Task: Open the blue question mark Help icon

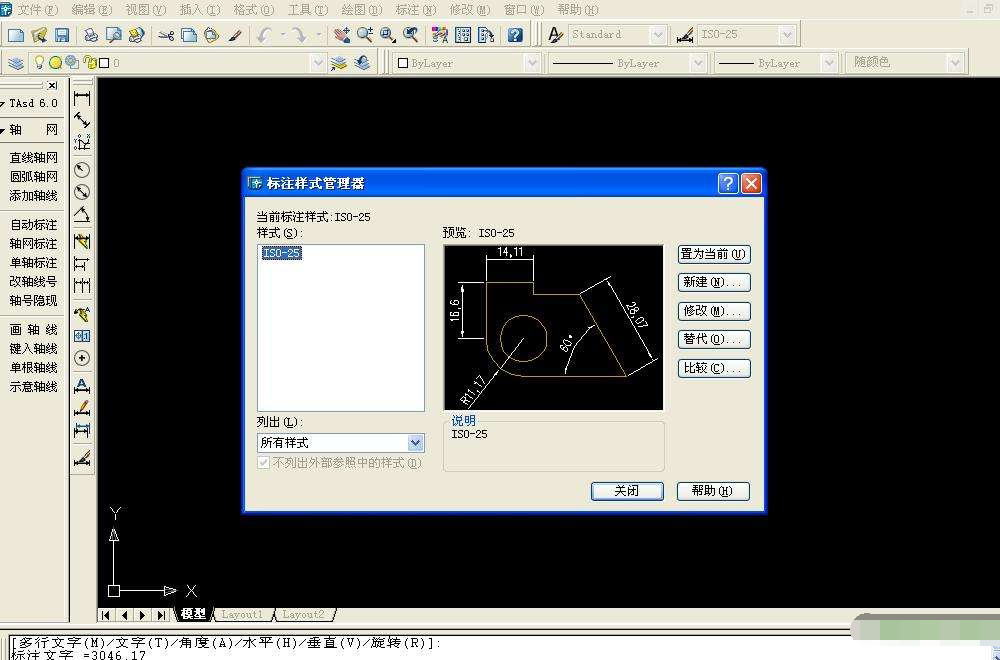Action: [x=515, y=35]
